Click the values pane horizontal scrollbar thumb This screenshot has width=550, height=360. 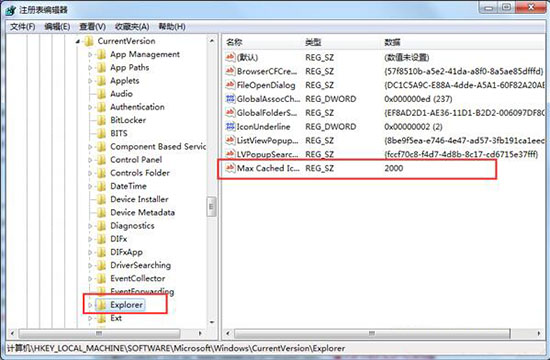point(372,333)
